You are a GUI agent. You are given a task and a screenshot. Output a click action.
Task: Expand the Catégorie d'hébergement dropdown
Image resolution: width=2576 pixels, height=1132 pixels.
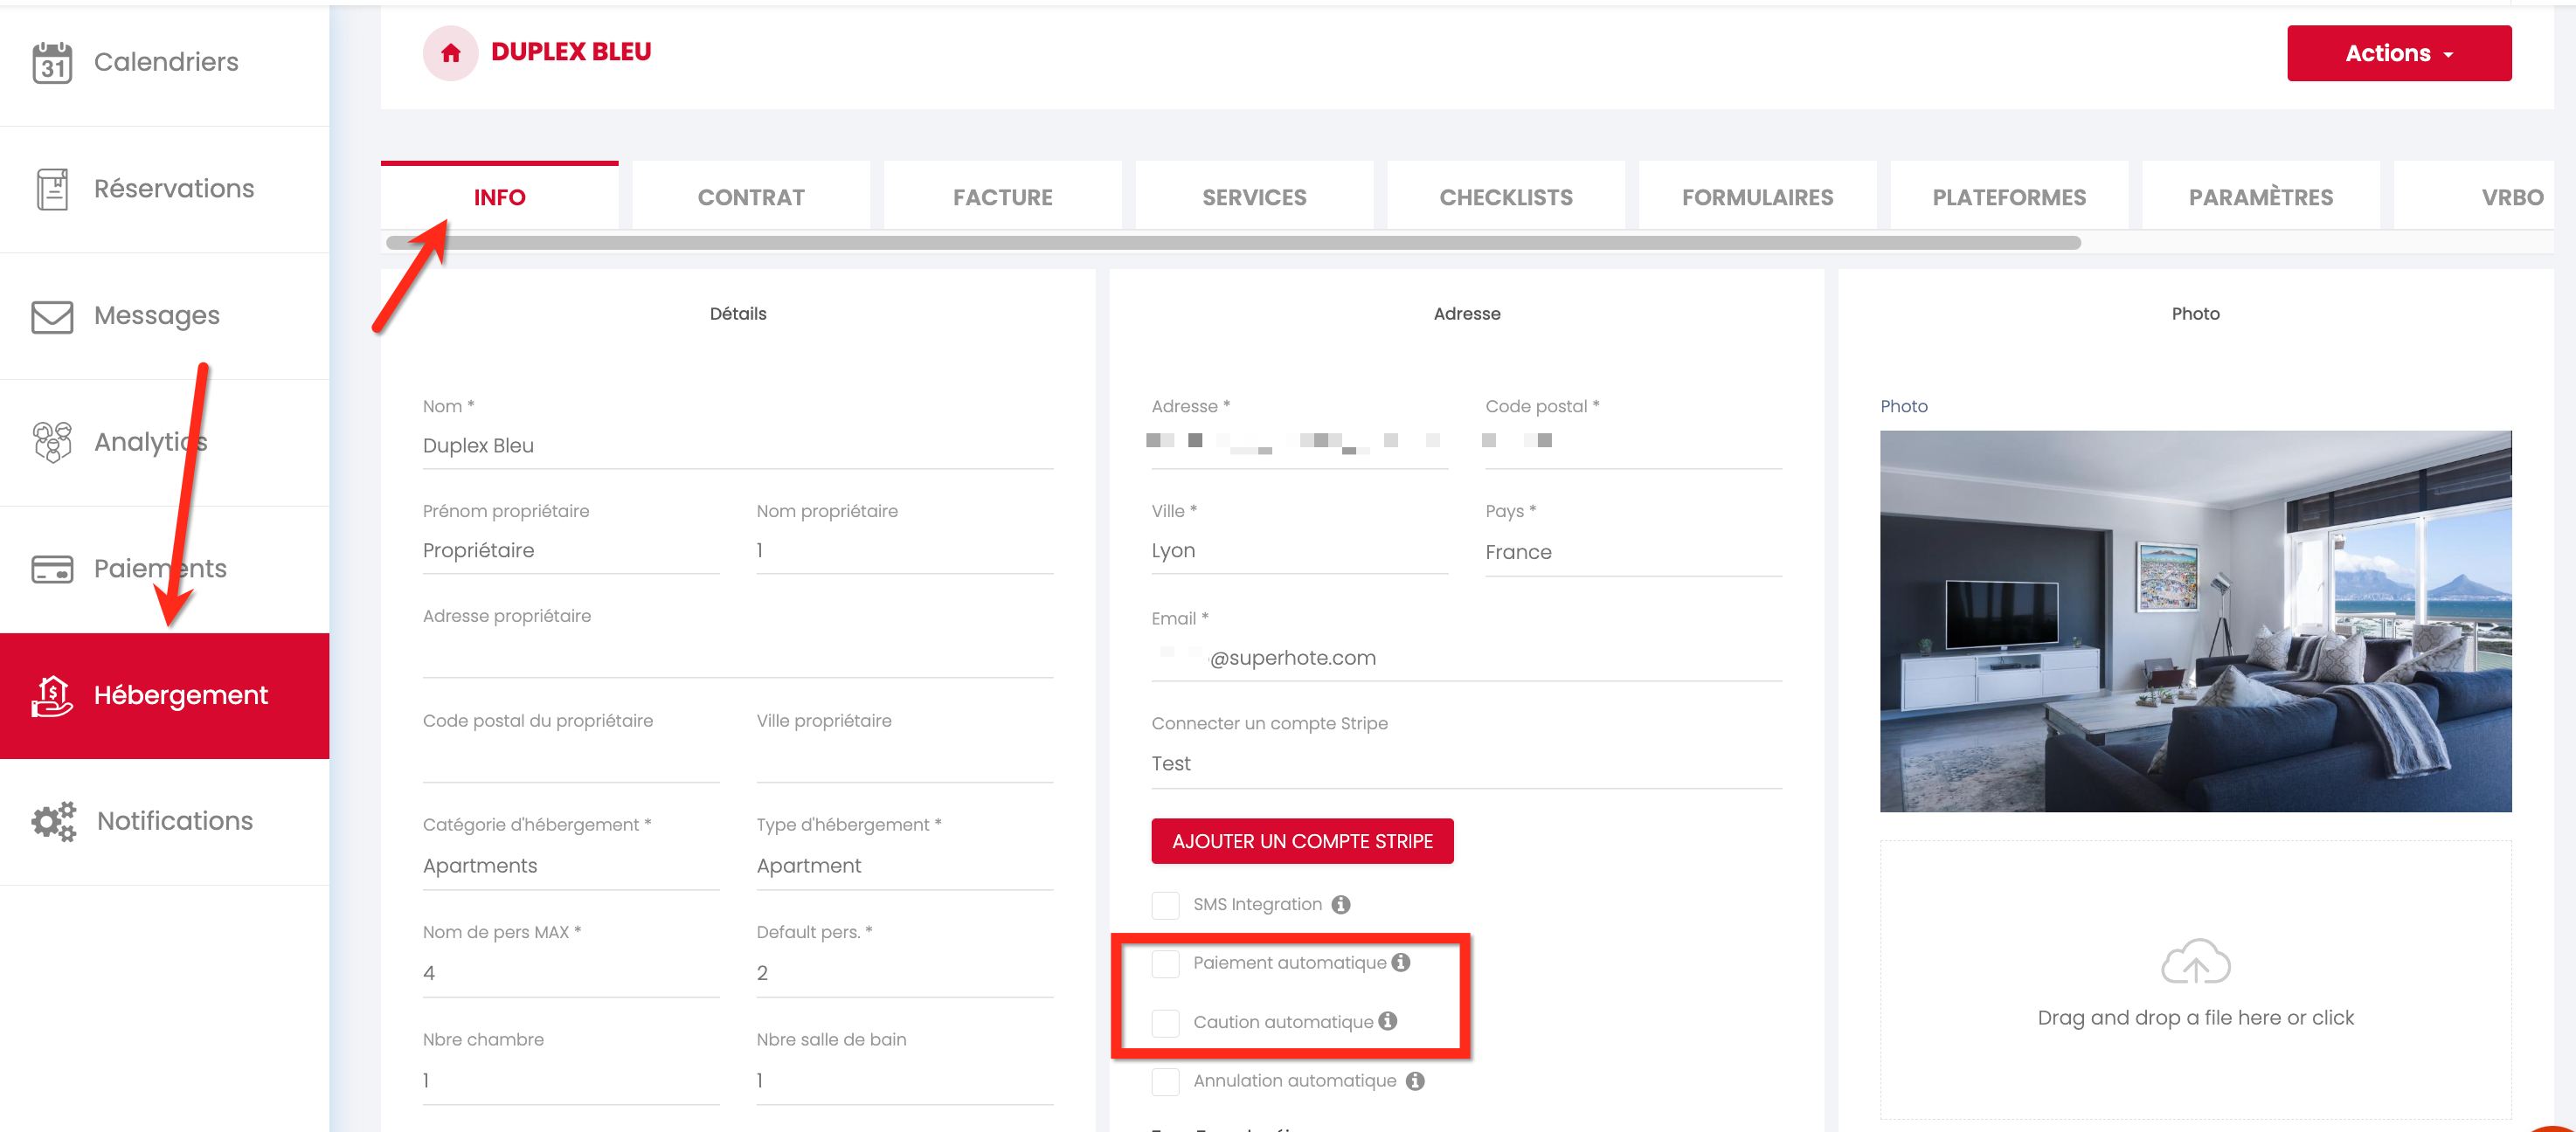(570, 866)
